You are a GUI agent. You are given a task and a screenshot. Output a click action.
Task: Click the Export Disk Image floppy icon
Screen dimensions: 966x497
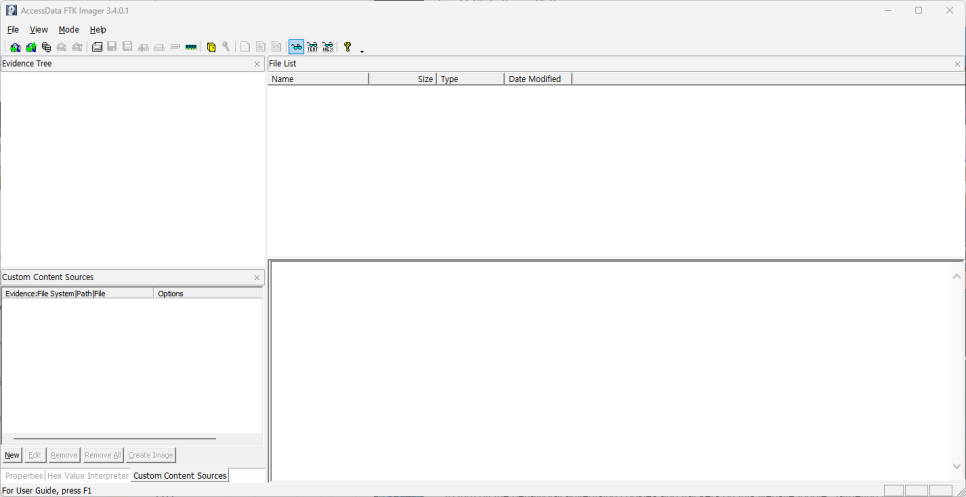point(112,47)
